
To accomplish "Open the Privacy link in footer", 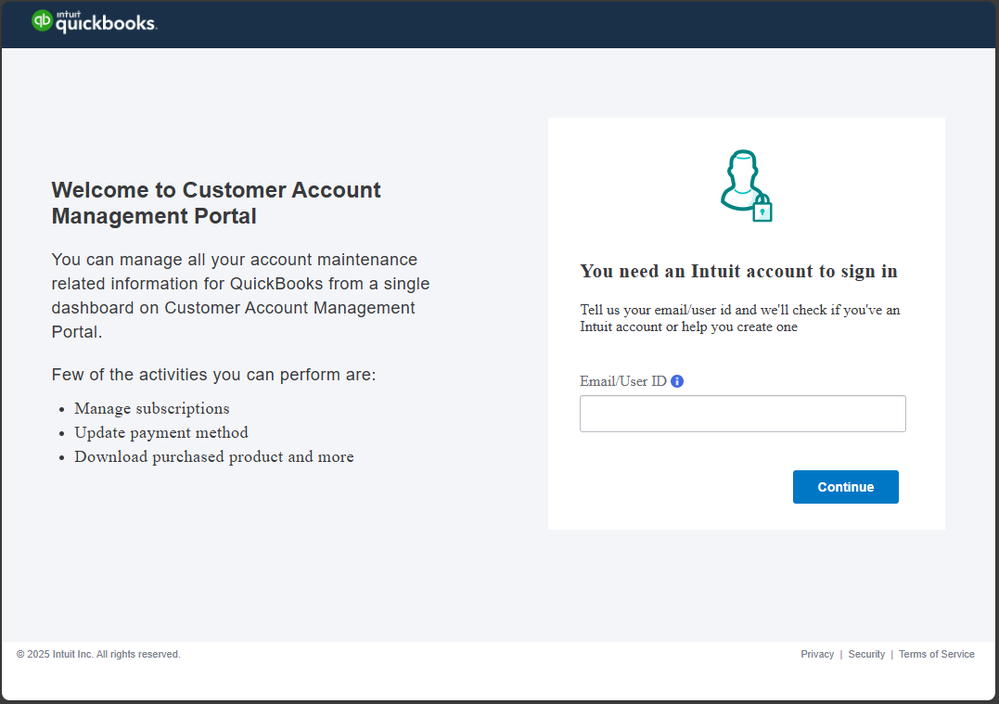I will pos(817,654).
